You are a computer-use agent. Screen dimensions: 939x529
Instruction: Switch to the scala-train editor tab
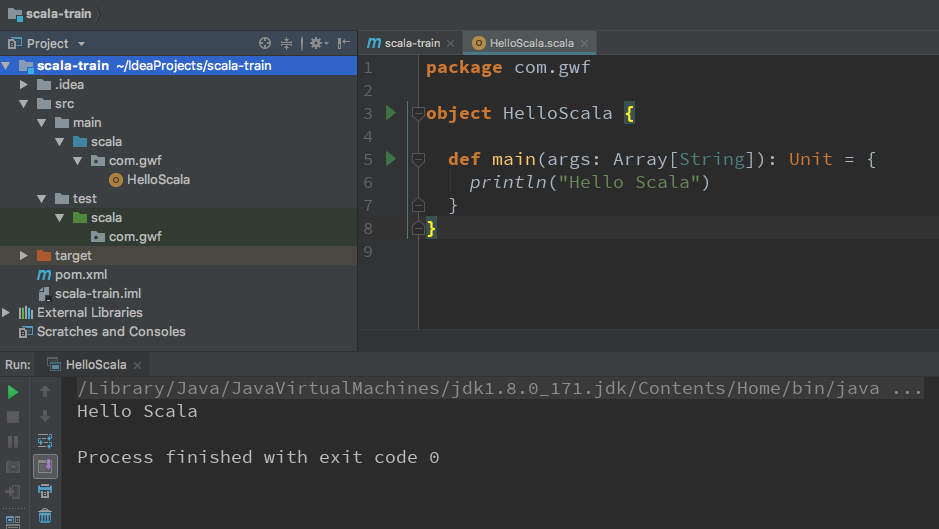[x=404, y=43]
